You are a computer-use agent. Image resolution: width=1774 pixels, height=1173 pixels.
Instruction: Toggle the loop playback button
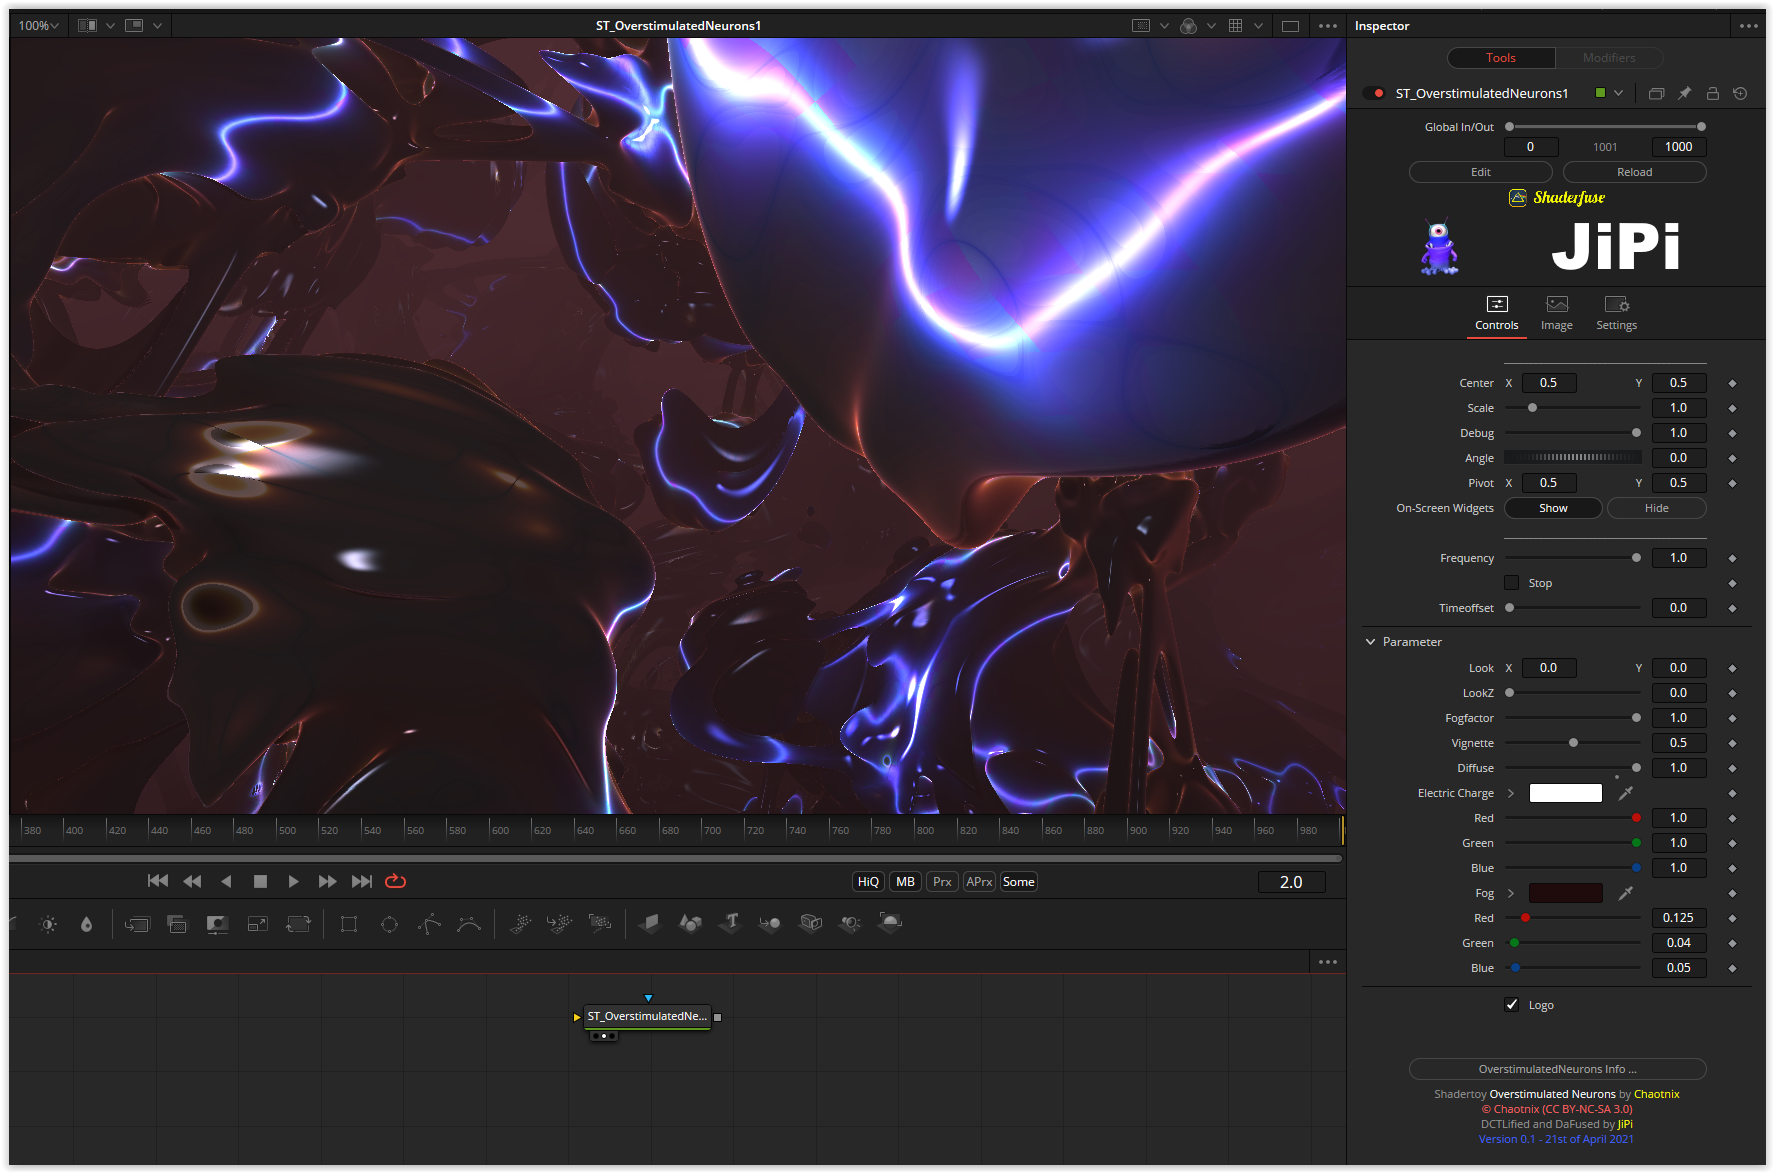[x=395, y=881]
